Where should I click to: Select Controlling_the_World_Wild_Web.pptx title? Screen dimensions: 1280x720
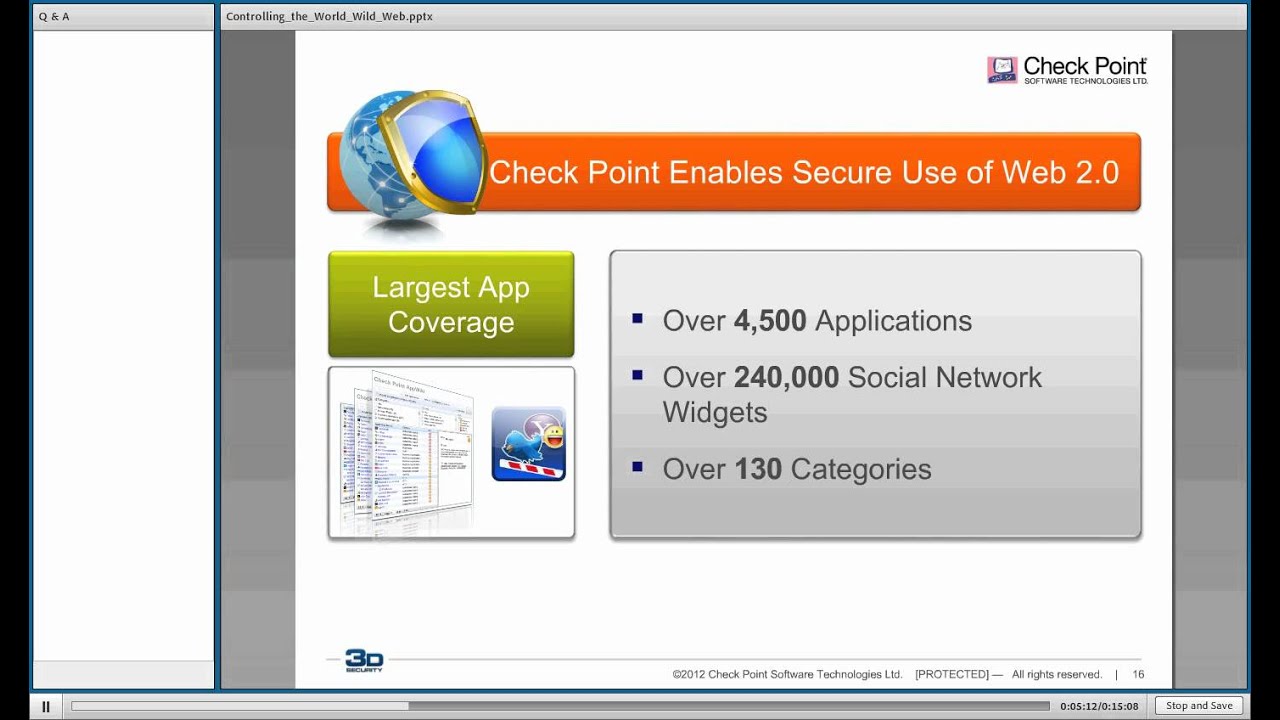tap(329, 17)
